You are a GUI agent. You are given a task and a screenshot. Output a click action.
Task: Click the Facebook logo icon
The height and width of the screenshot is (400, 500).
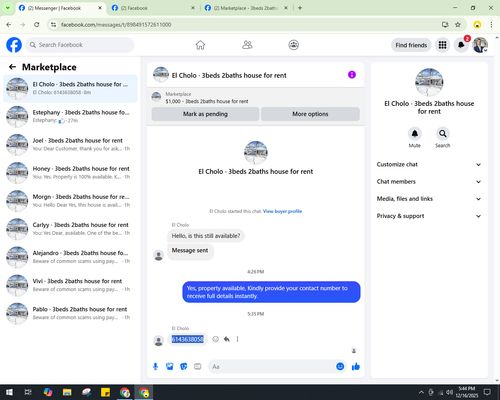14,45
